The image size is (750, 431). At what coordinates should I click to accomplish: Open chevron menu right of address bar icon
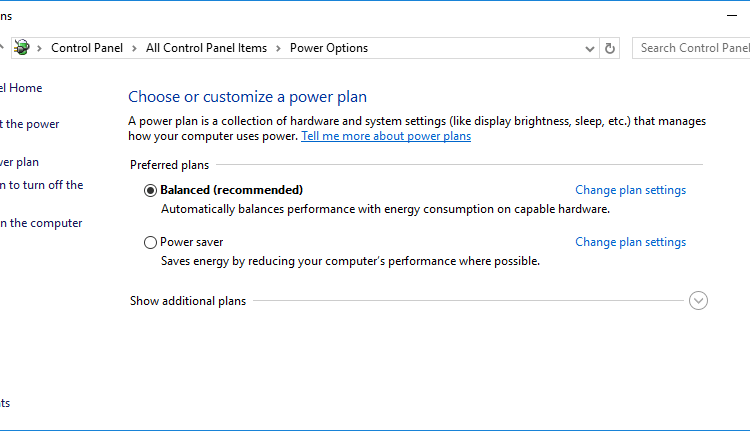tap(41, 48)
